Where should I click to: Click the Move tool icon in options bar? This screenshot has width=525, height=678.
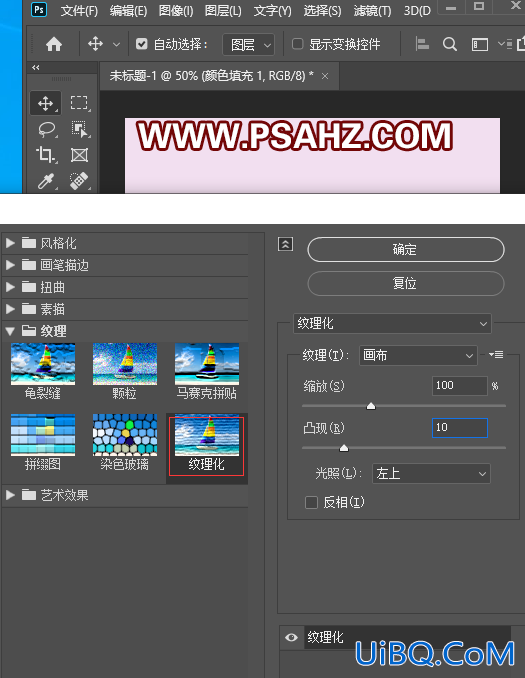[95, 44]
